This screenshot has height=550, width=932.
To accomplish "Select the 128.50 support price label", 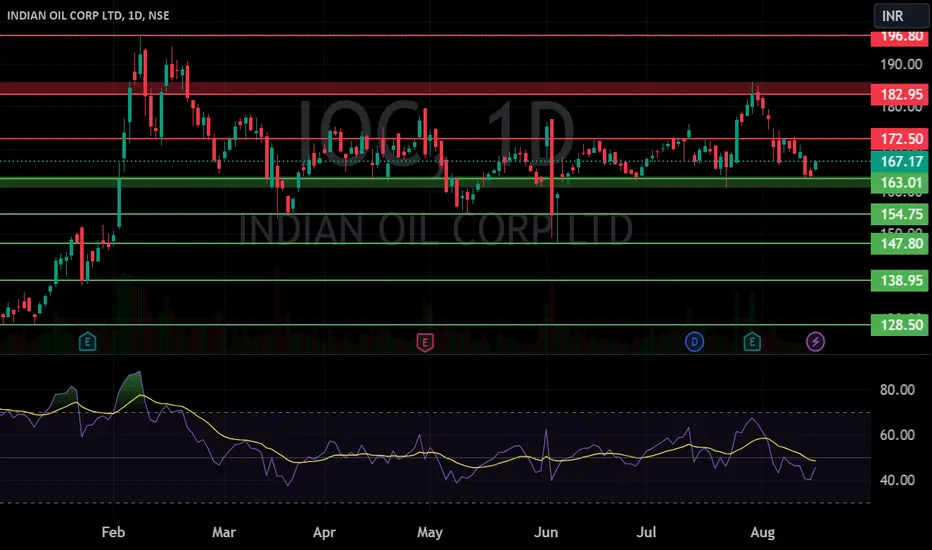I will pyautogui.click(x=900, y=325).
